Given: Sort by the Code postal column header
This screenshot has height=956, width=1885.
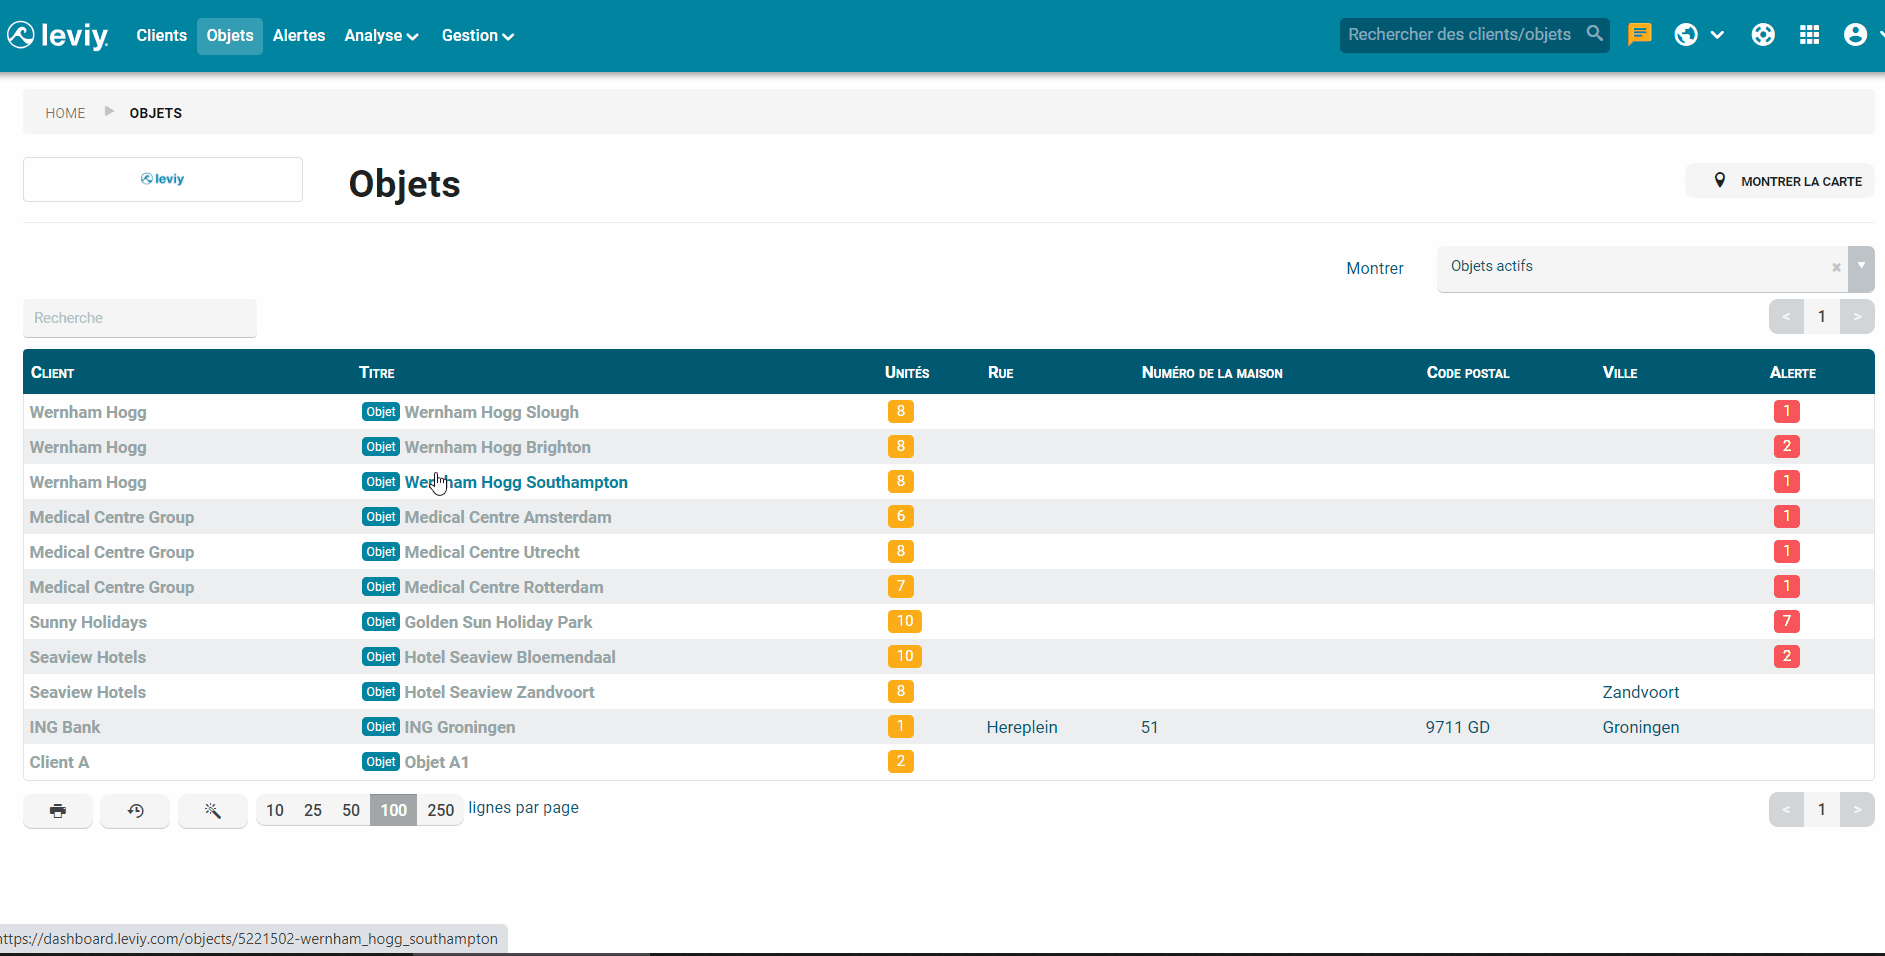Looking at the screenshot, I should pos(1468,372).
